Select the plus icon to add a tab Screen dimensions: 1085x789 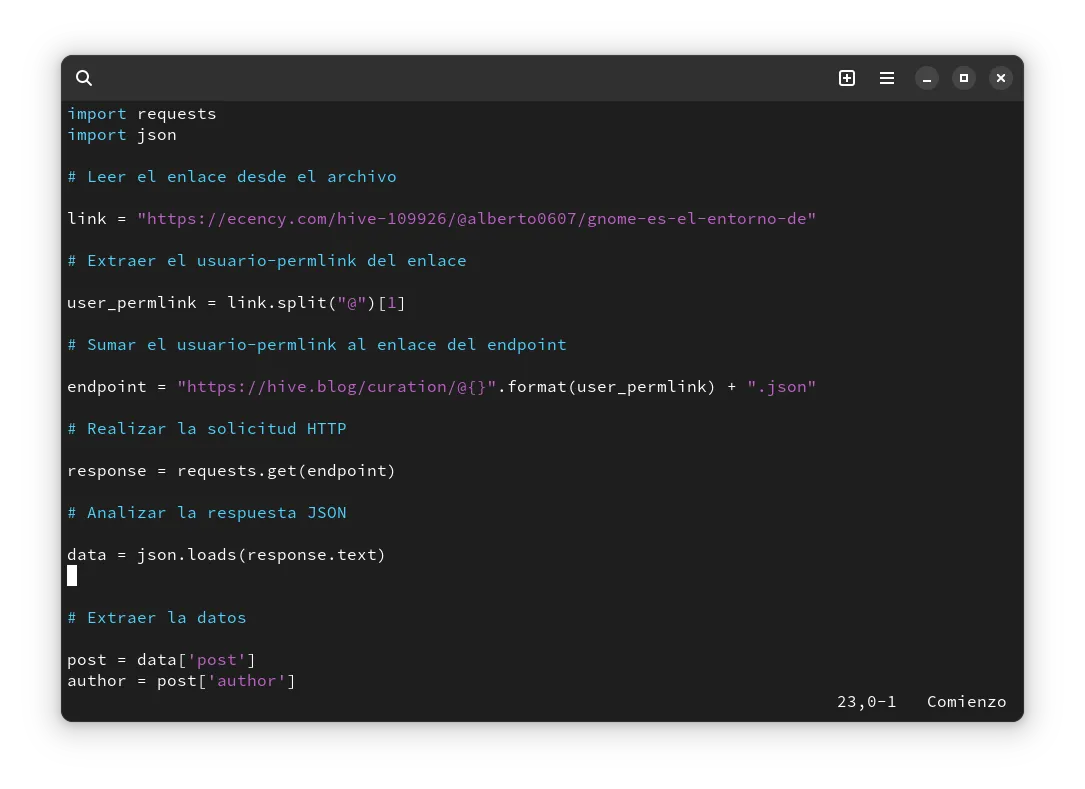point(846,77)
